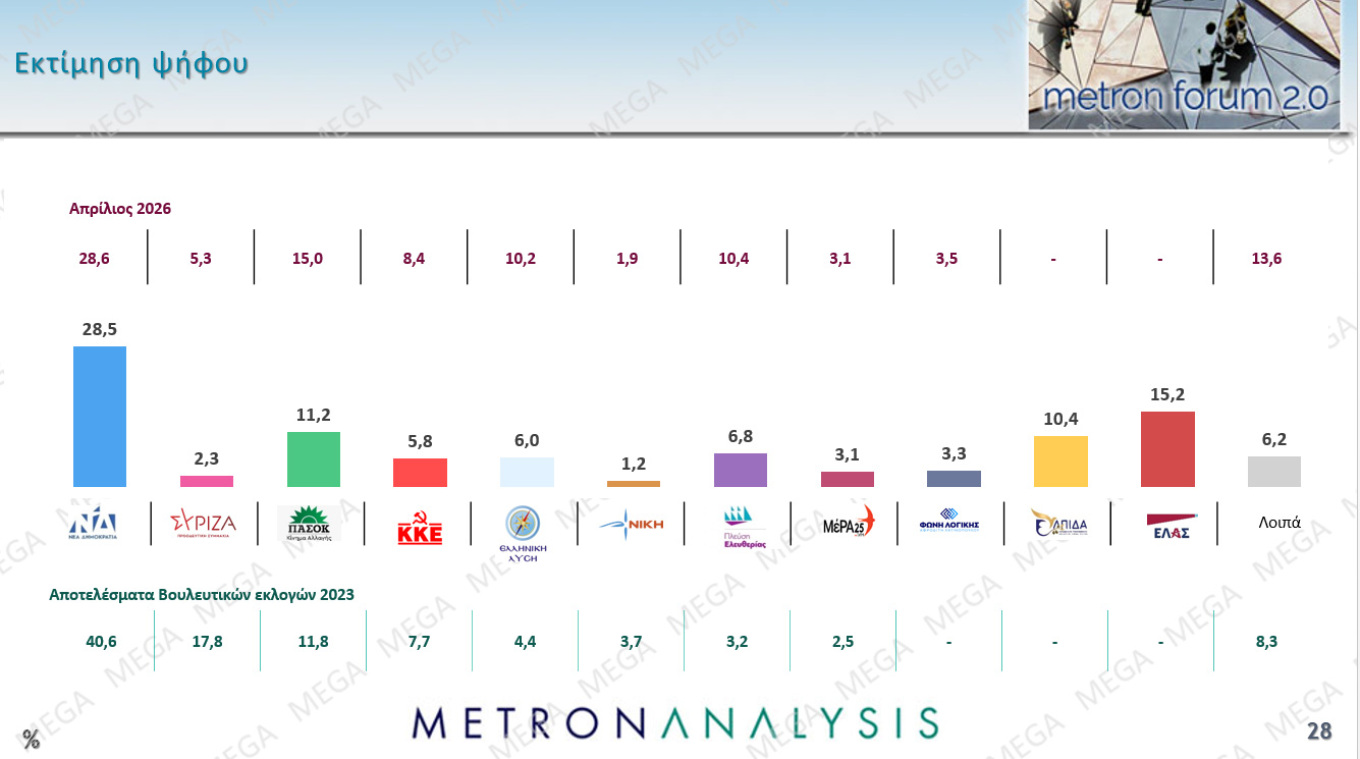Select the yellow 10,4 bar
1360x759 pixels.
(1061, 461)
